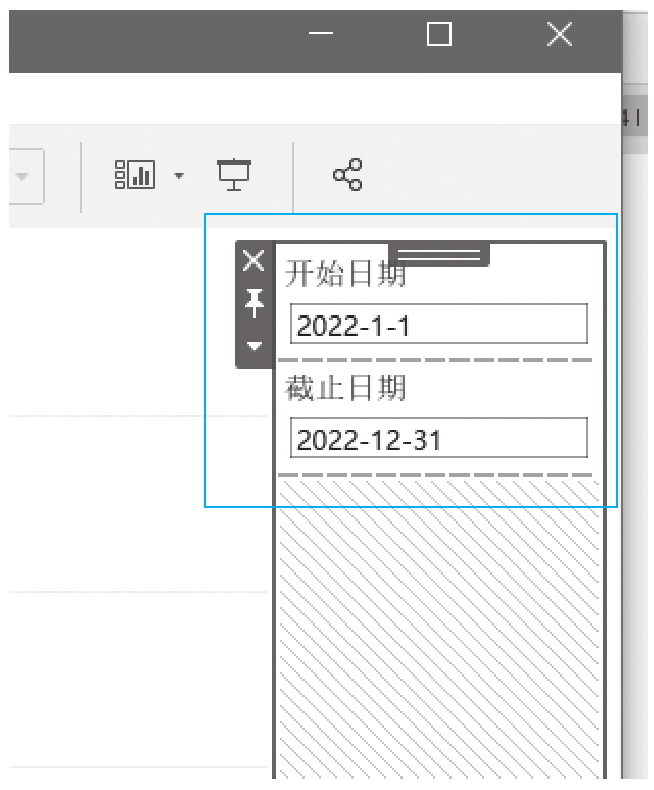The height and width of the screenshot is (790, 654).
Task: Open the chart type Show Me icon
Action: click(x=135, y=174)
